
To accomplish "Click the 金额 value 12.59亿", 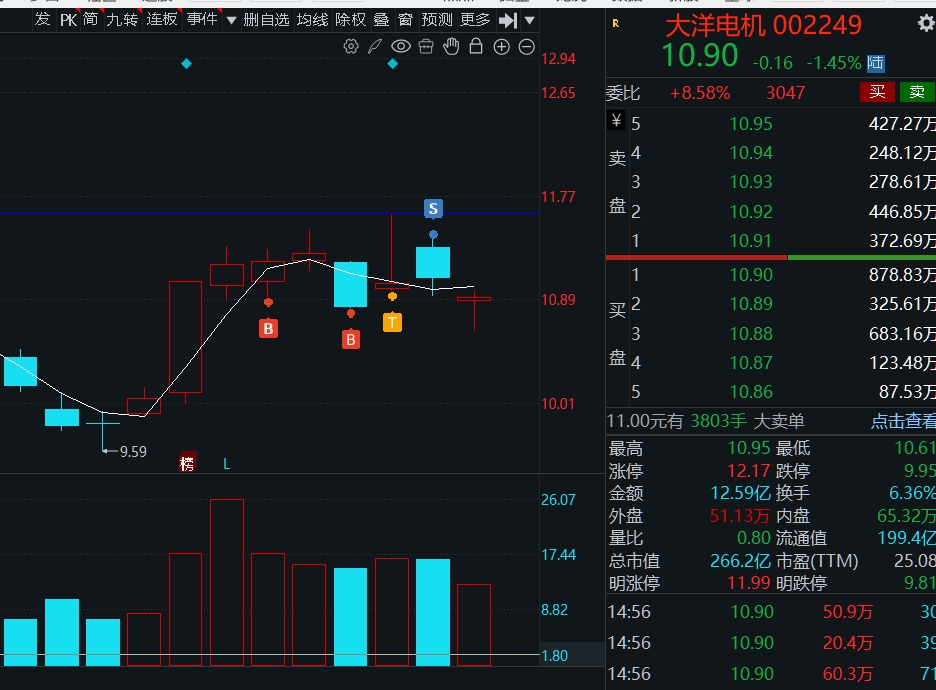I will 740,493.
